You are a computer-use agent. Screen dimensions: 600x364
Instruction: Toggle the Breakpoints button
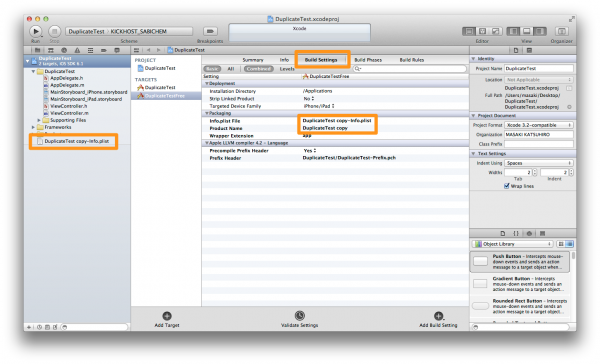click(x=210, y=31)
